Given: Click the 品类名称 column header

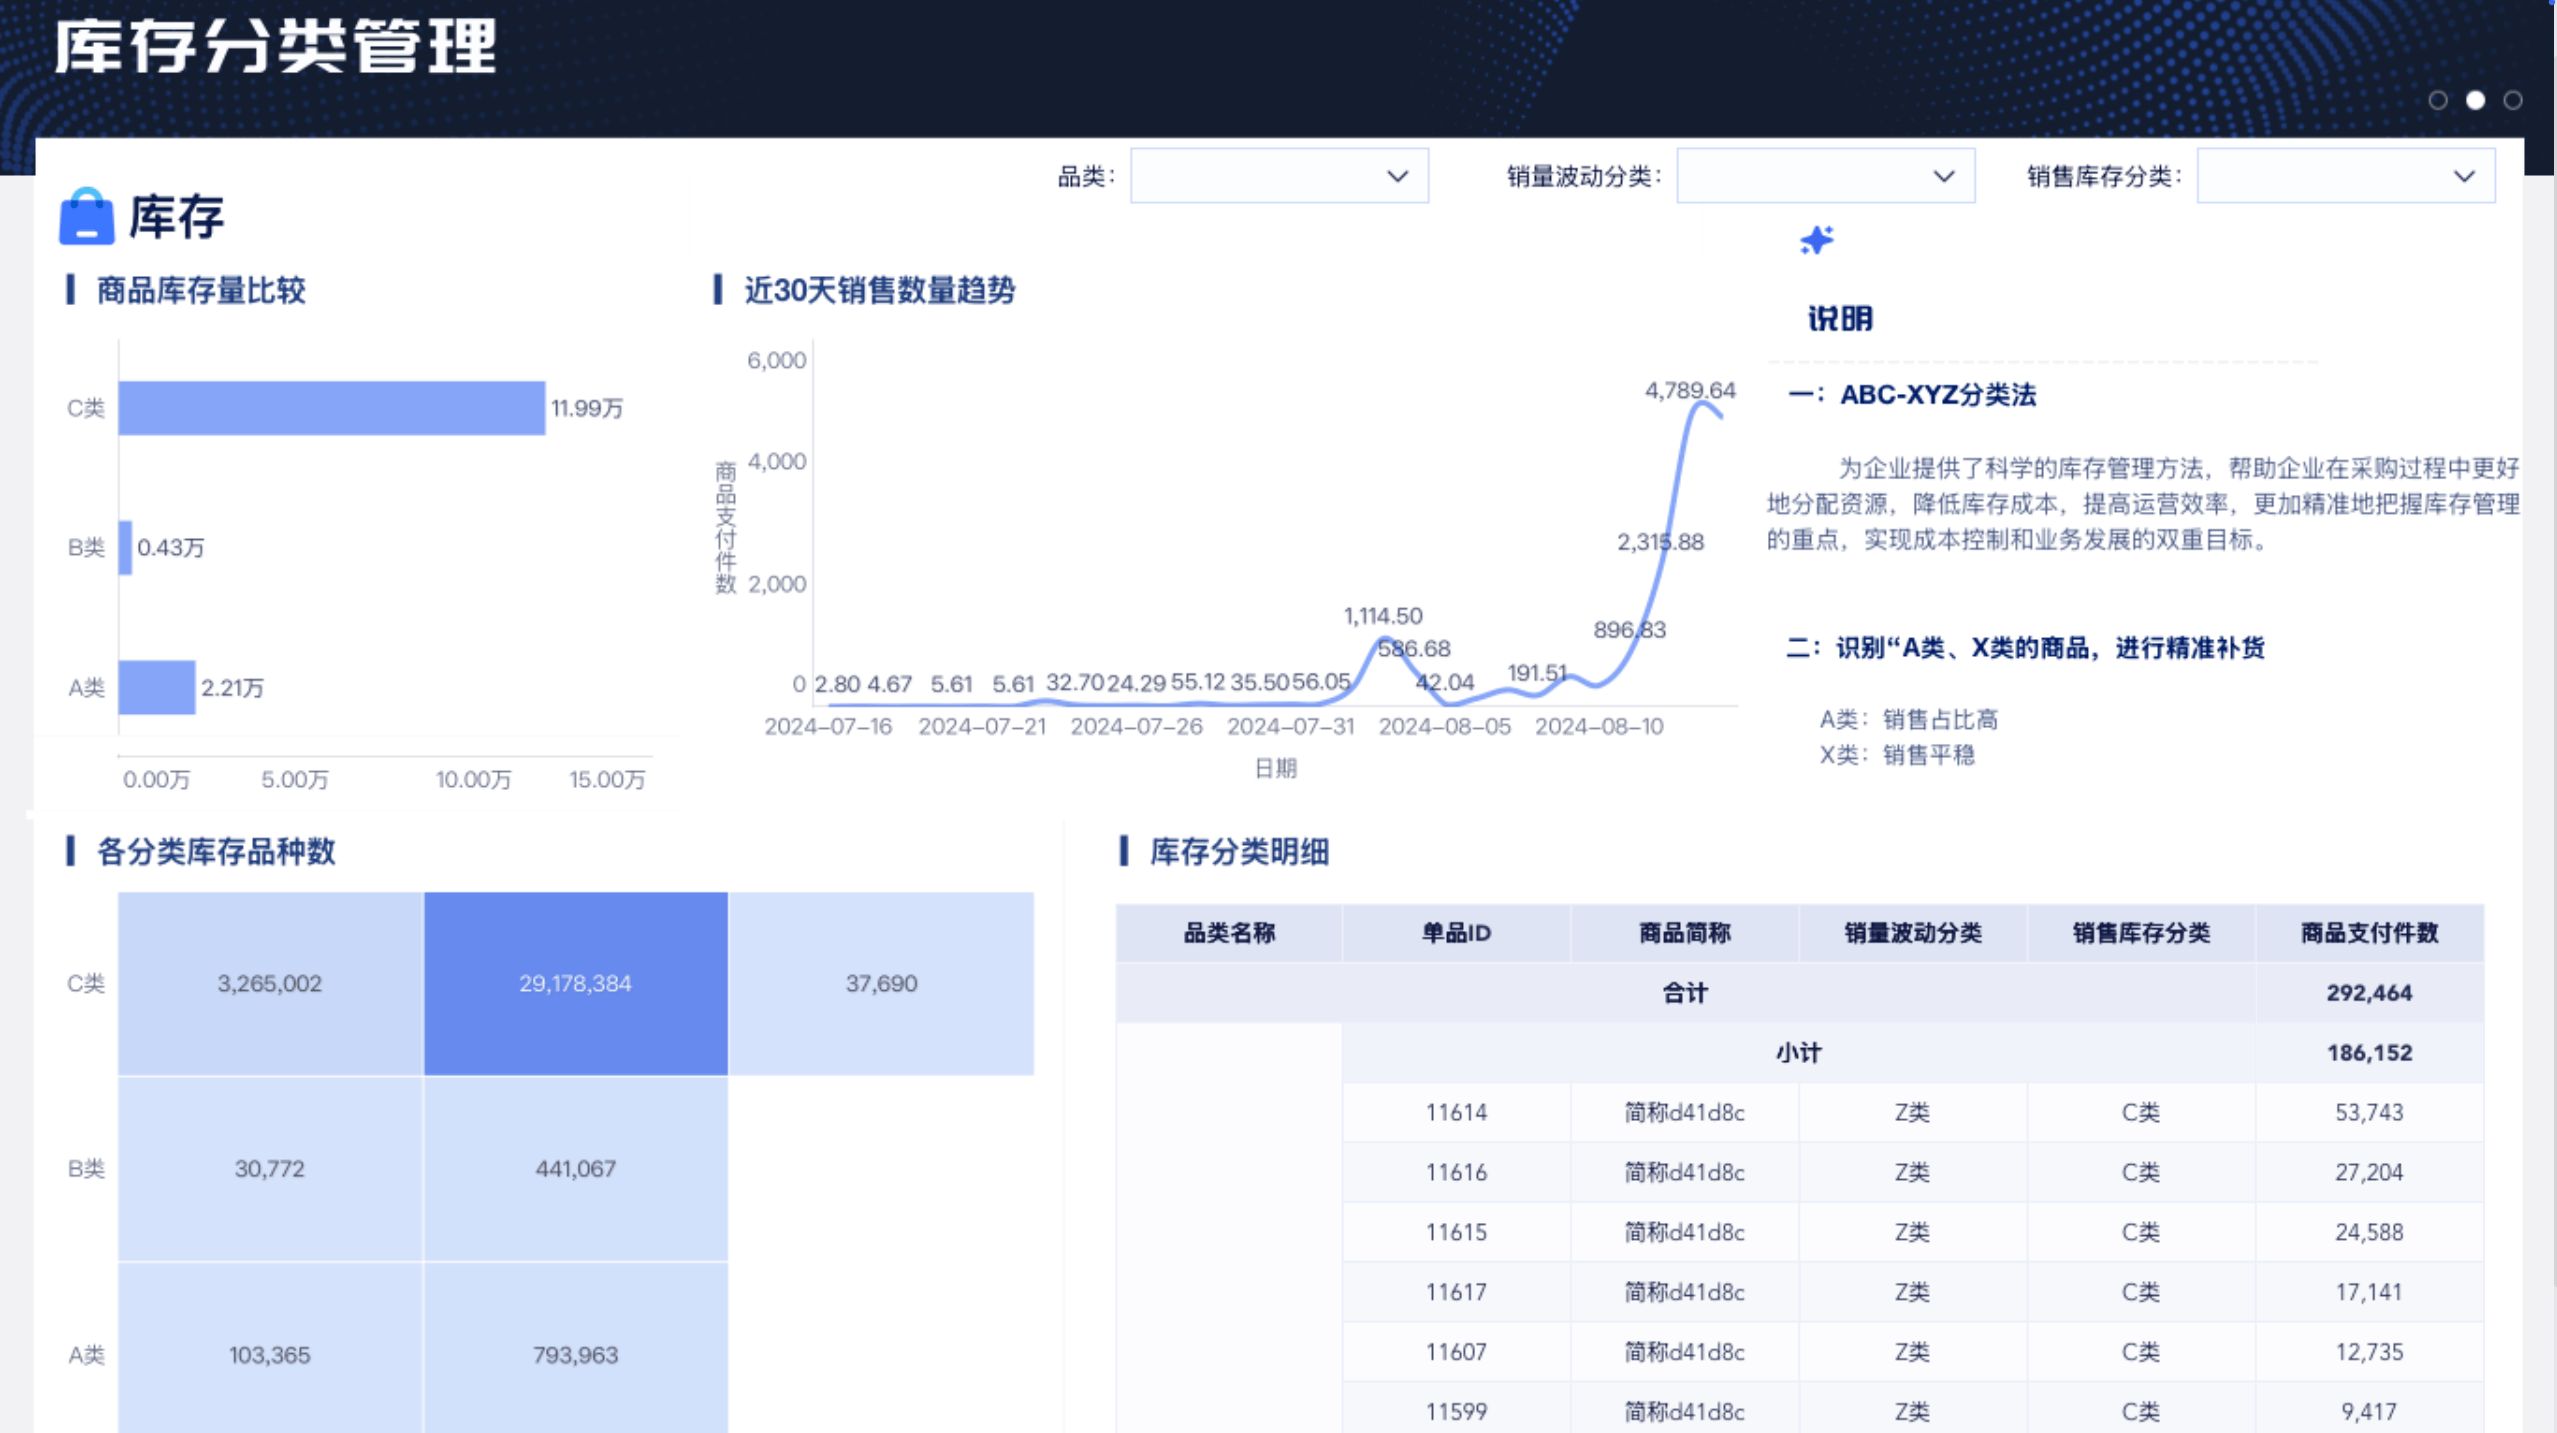Looking at the screenshot, I should [x=1228, y=933].
